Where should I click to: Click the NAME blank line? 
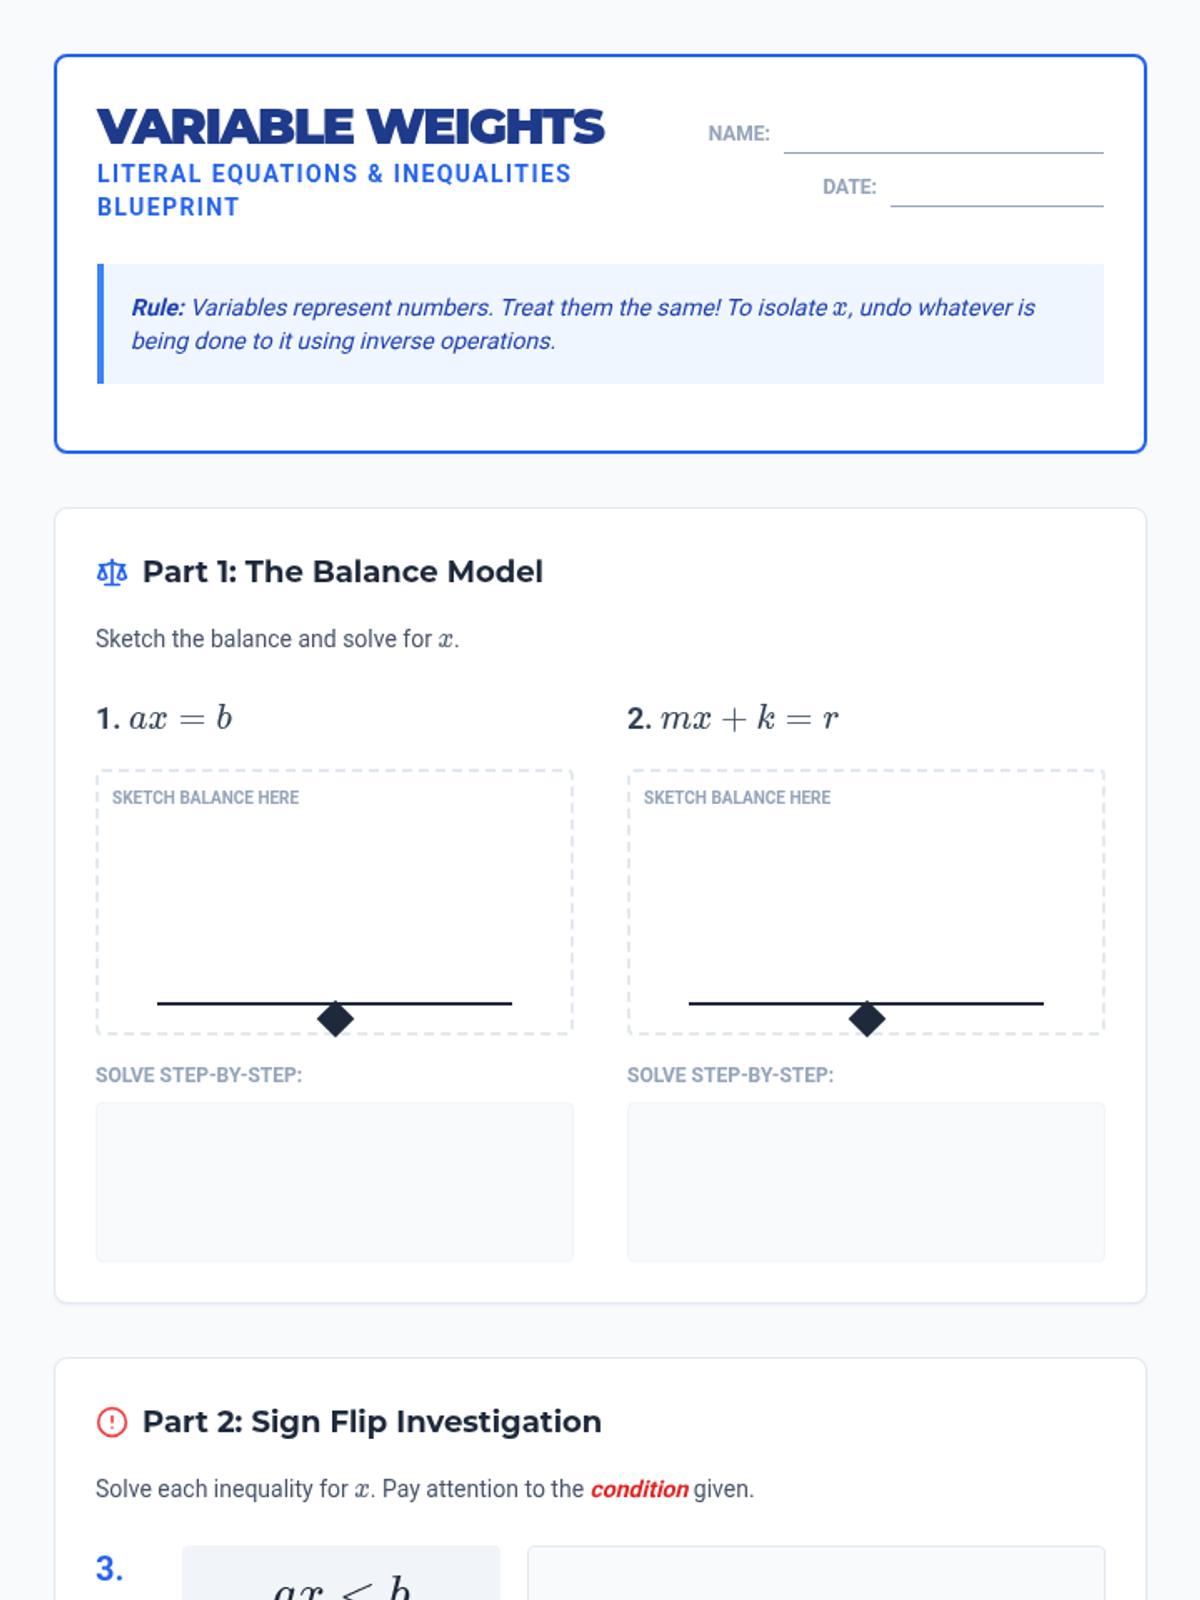click(943, 138)
